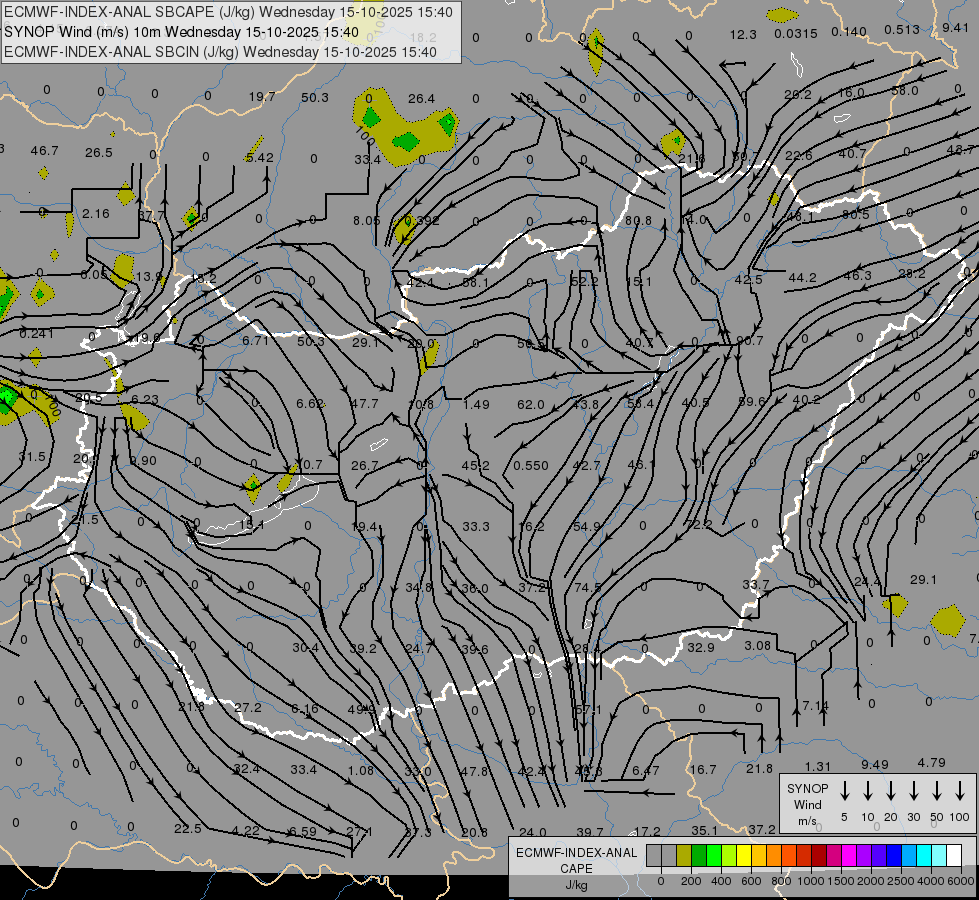Click the 1000 tick label on CAPE scale
The height and width of the screenshot is (900, 979).
click(810, 881)
